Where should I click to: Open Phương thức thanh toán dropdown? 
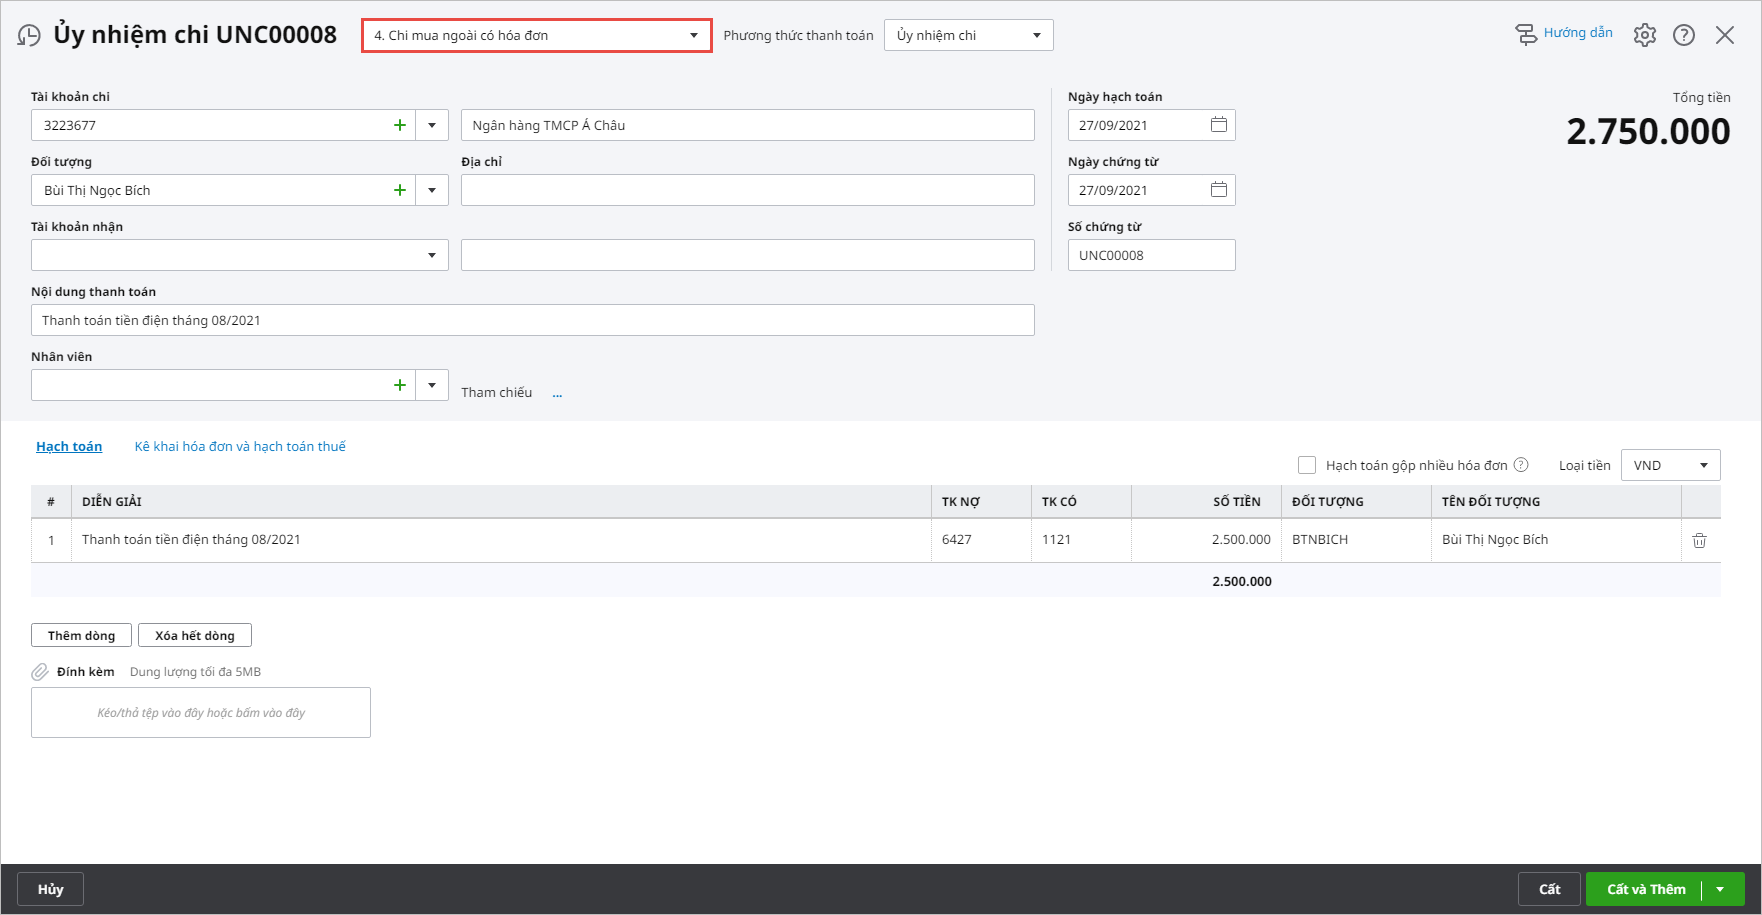pyautogui.click(x=1036, y=36)
